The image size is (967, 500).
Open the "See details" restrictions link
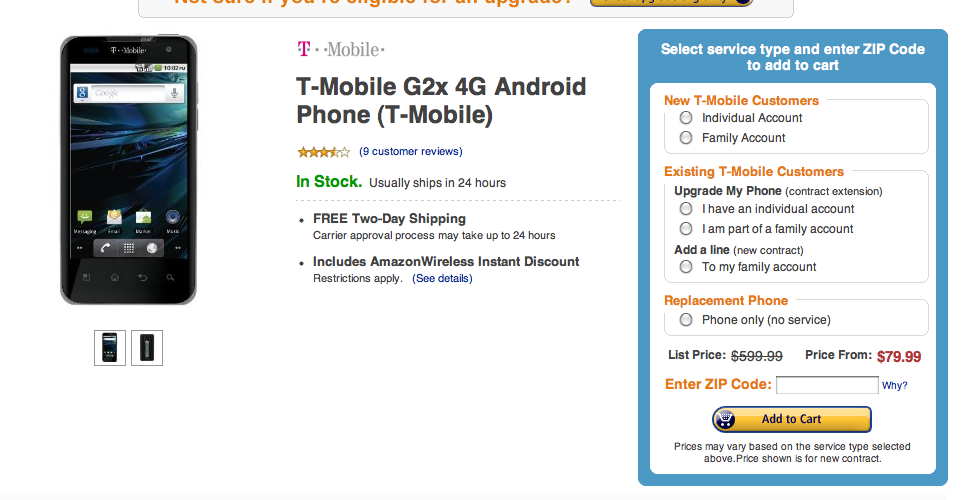[442, 278]
